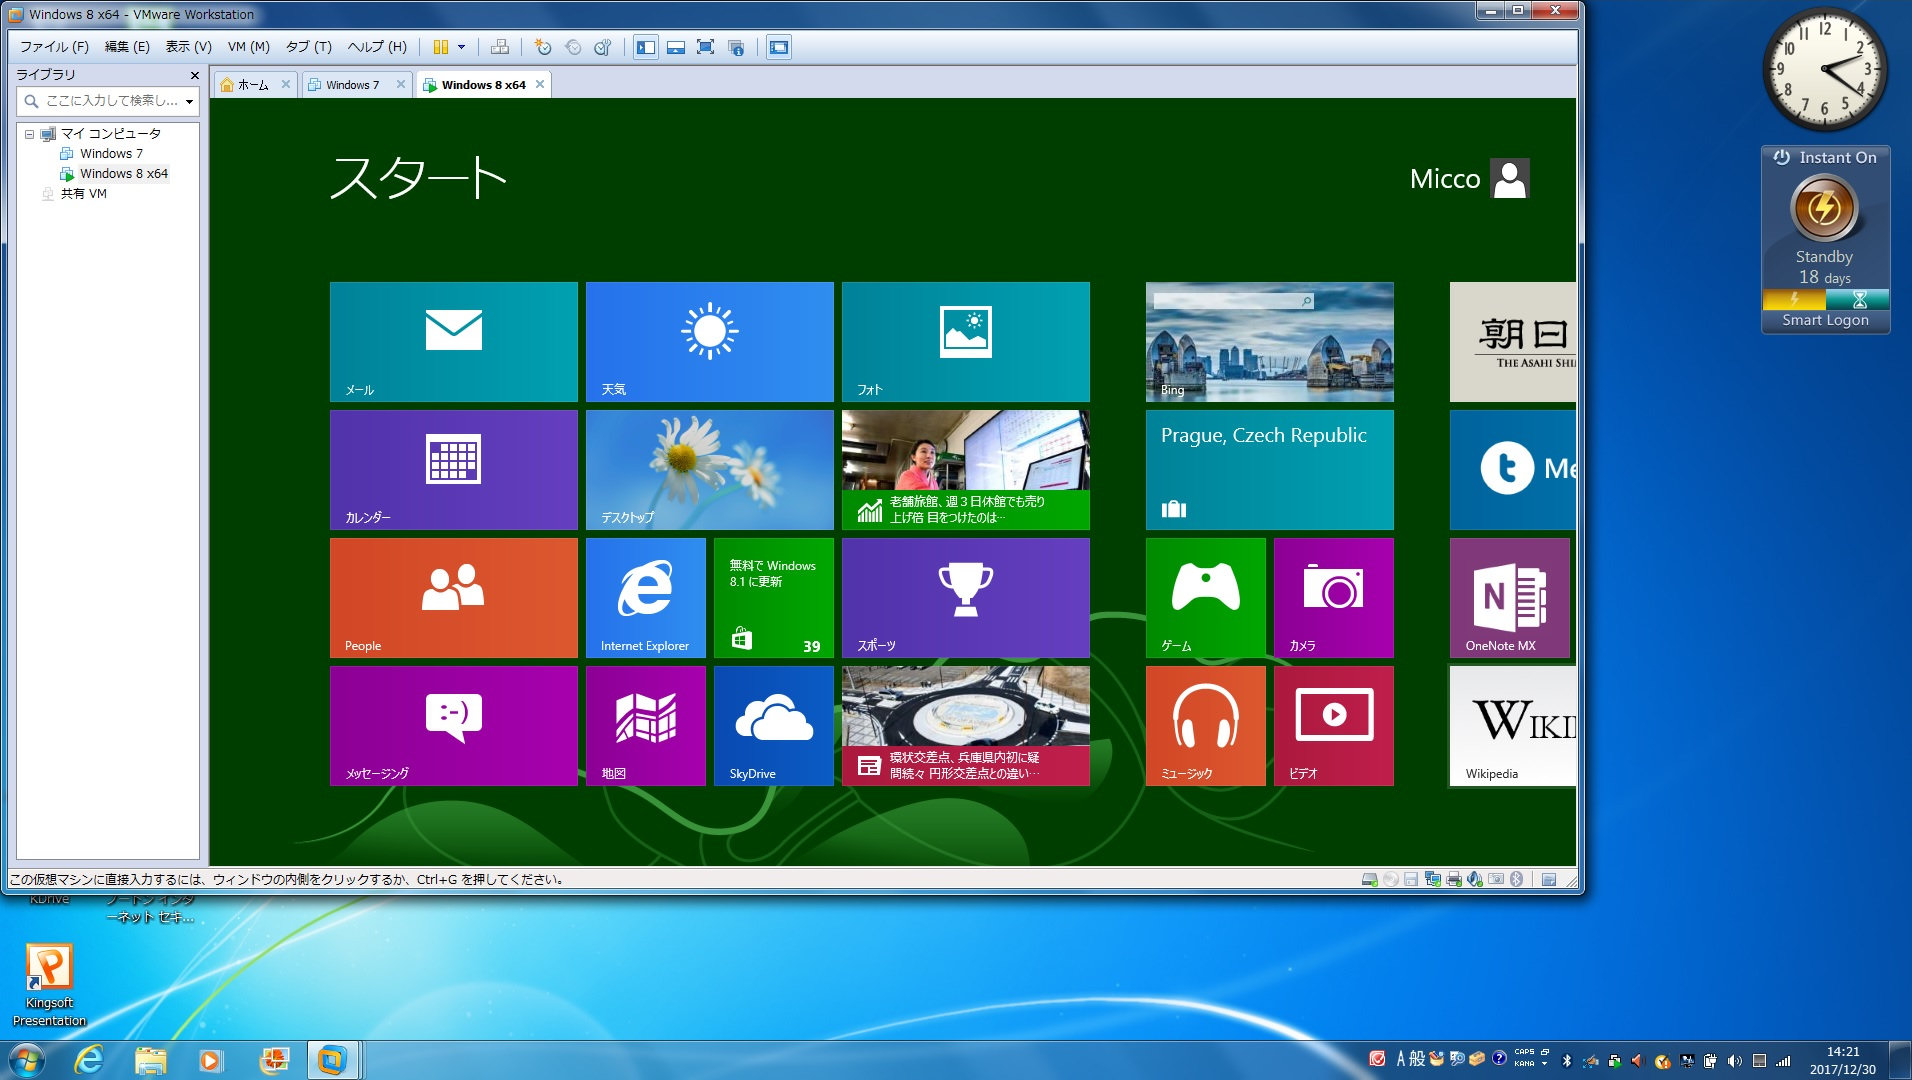
Task: Take a snapshot of this virtual machine
Action: (x=542, y=47)
